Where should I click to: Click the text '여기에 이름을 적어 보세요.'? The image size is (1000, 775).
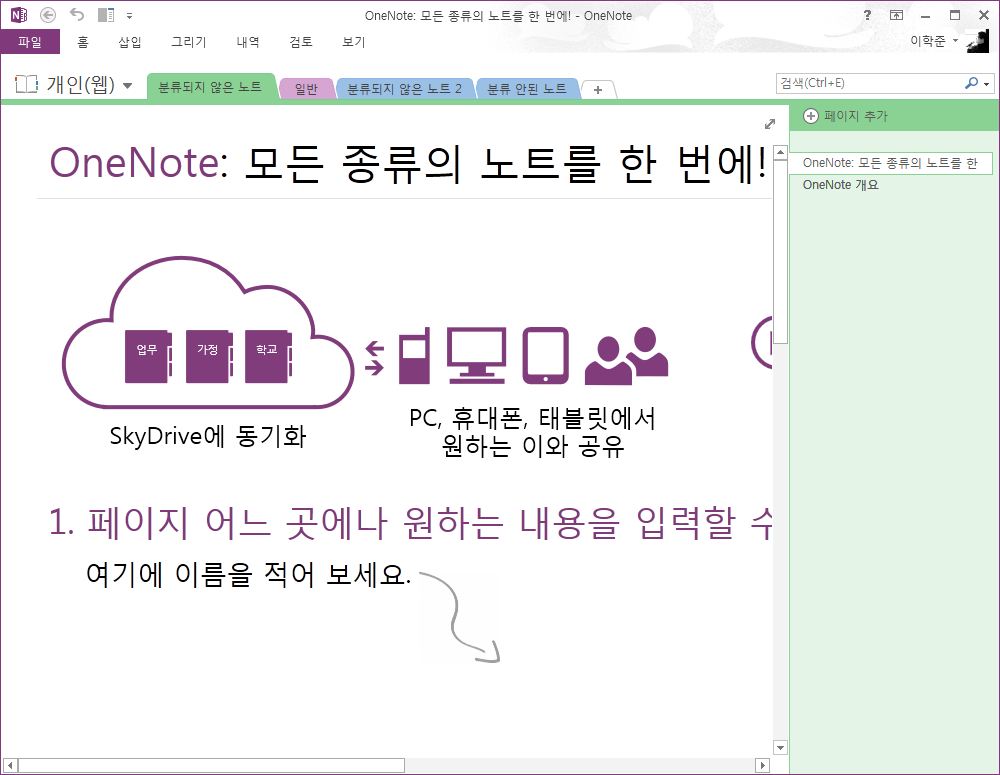(x=249, y=574)
